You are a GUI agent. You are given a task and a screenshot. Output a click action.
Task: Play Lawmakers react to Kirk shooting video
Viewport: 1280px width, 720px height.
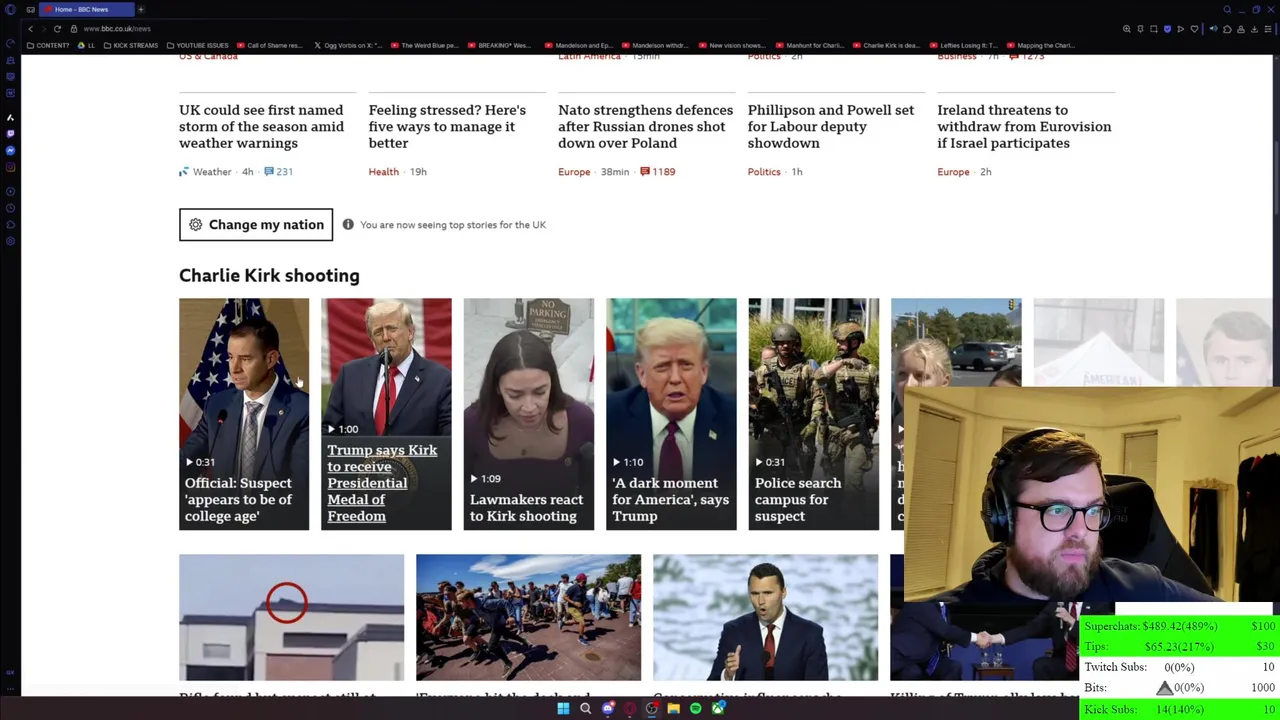tap(528, 414)
